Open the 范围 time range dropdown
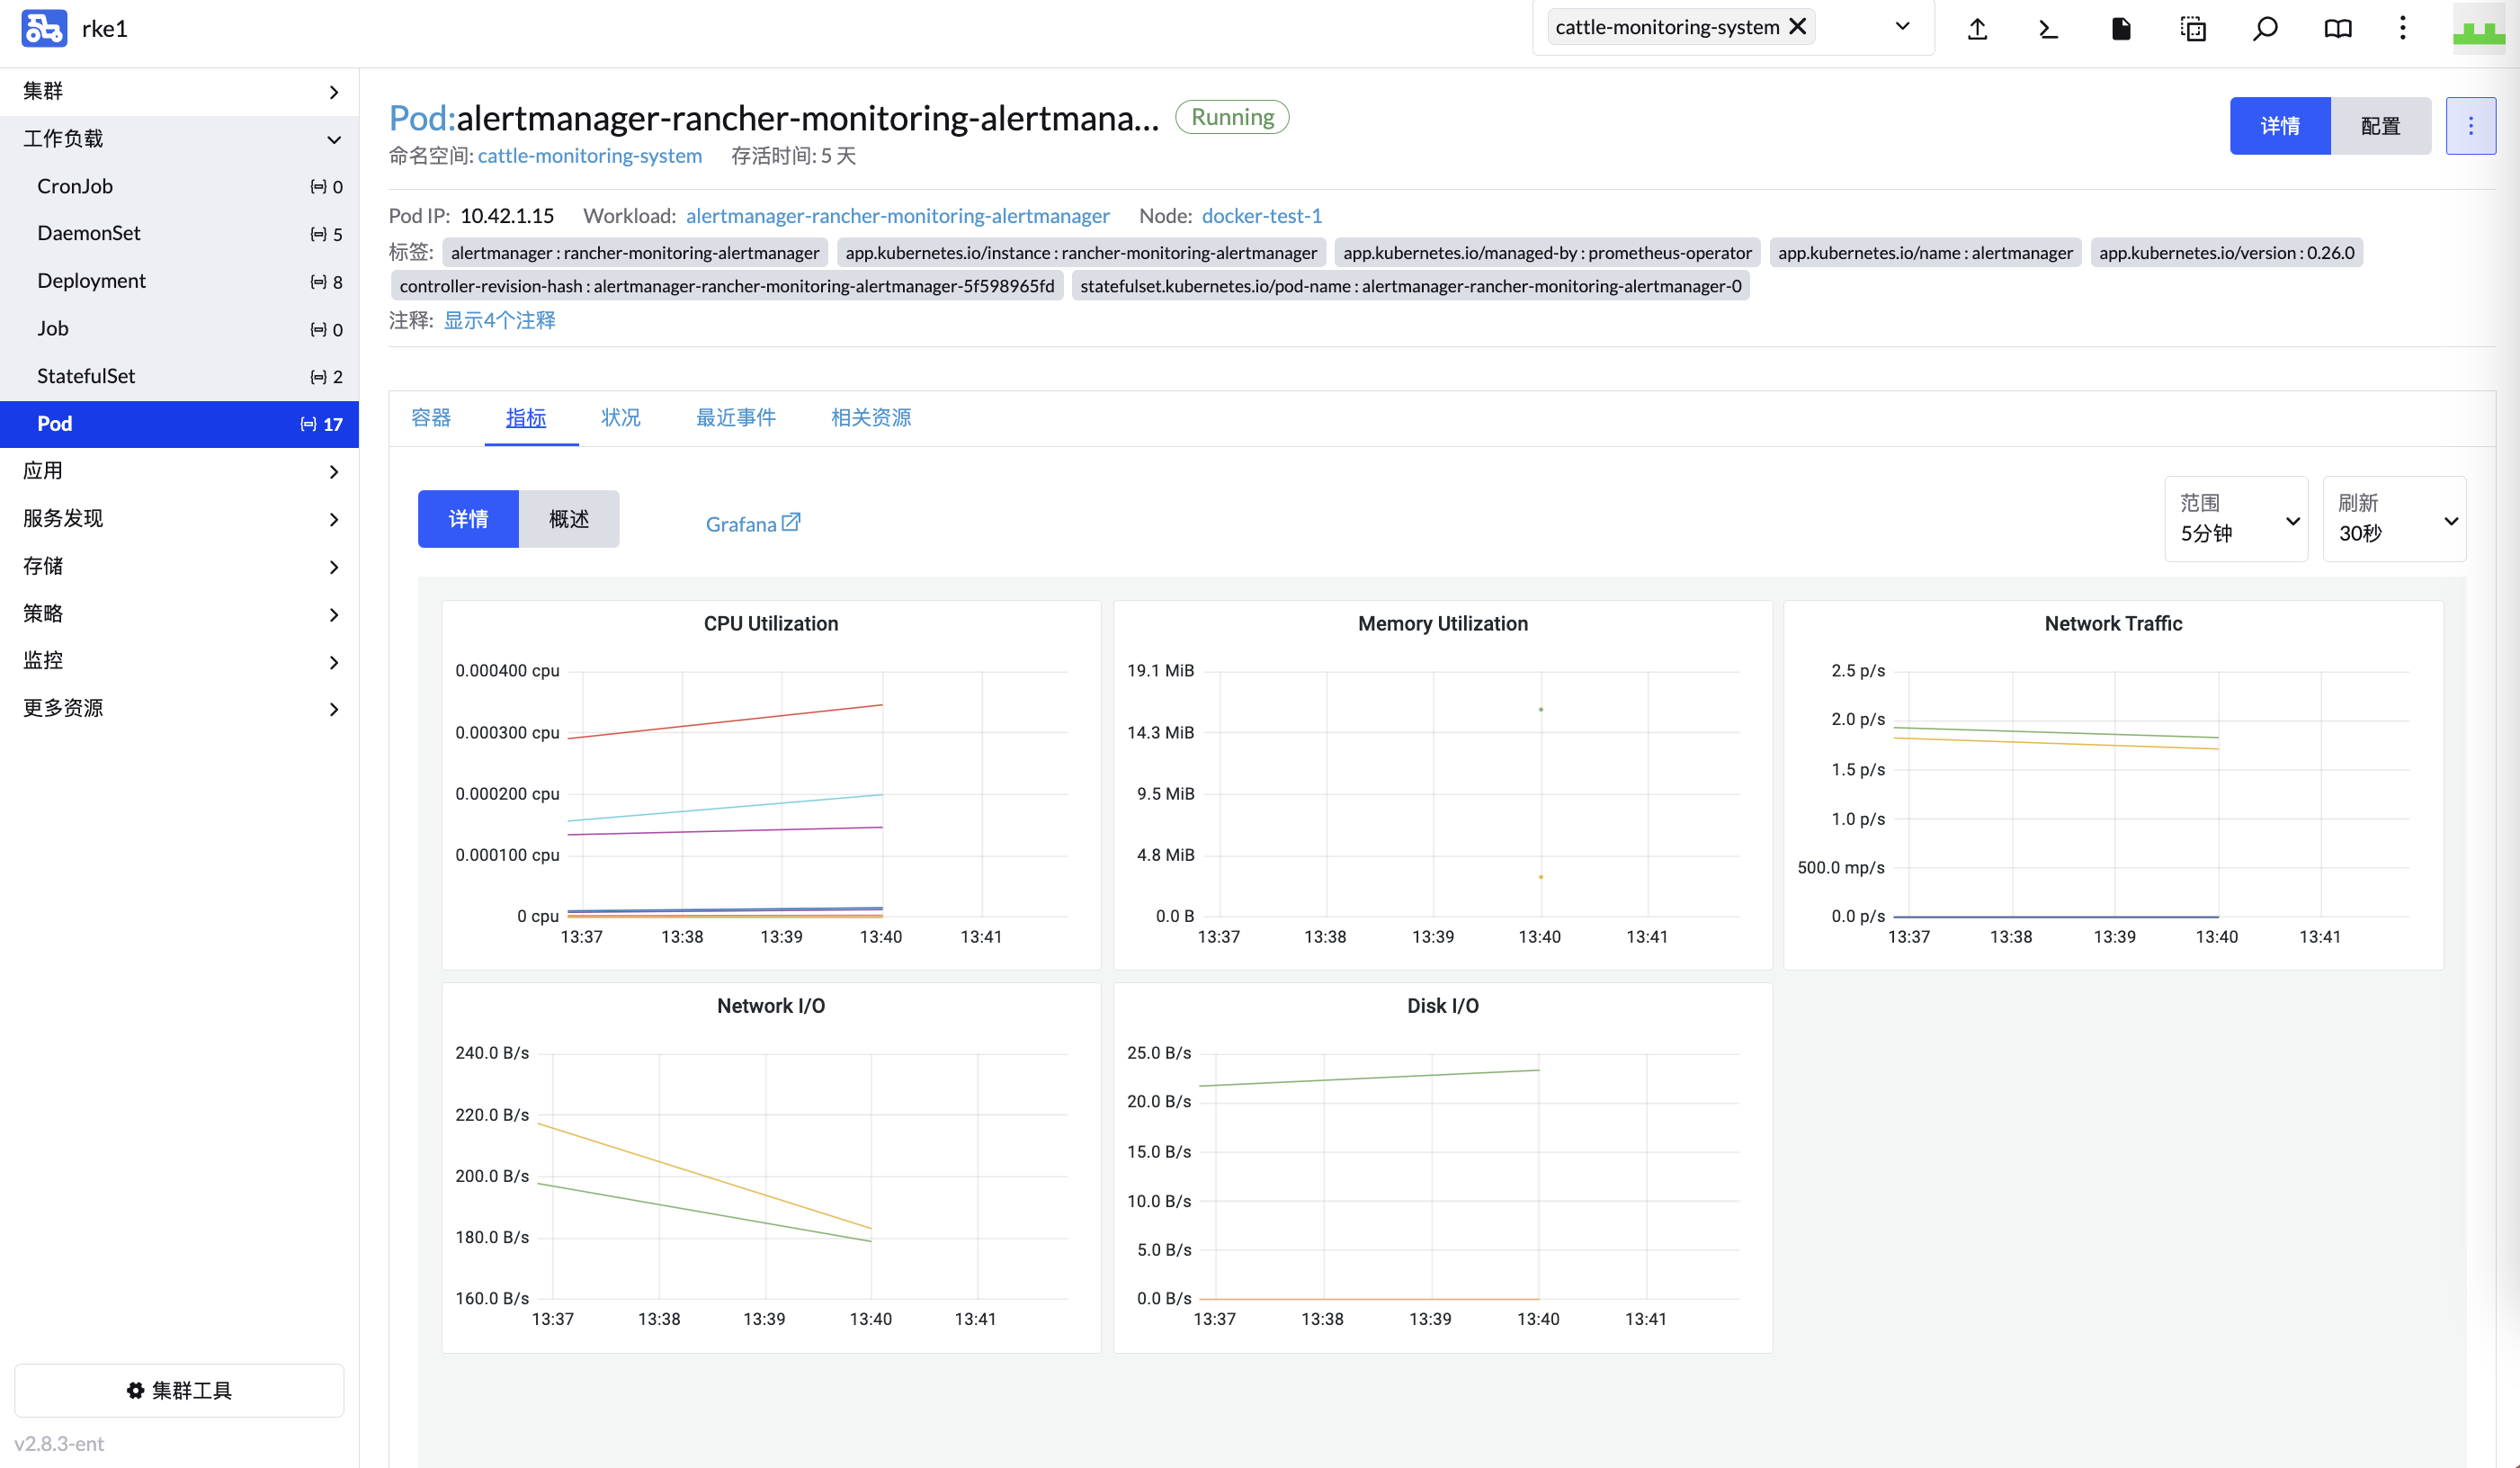The height and width of the screenshot is (1468, 2520). pos(2236,519)
